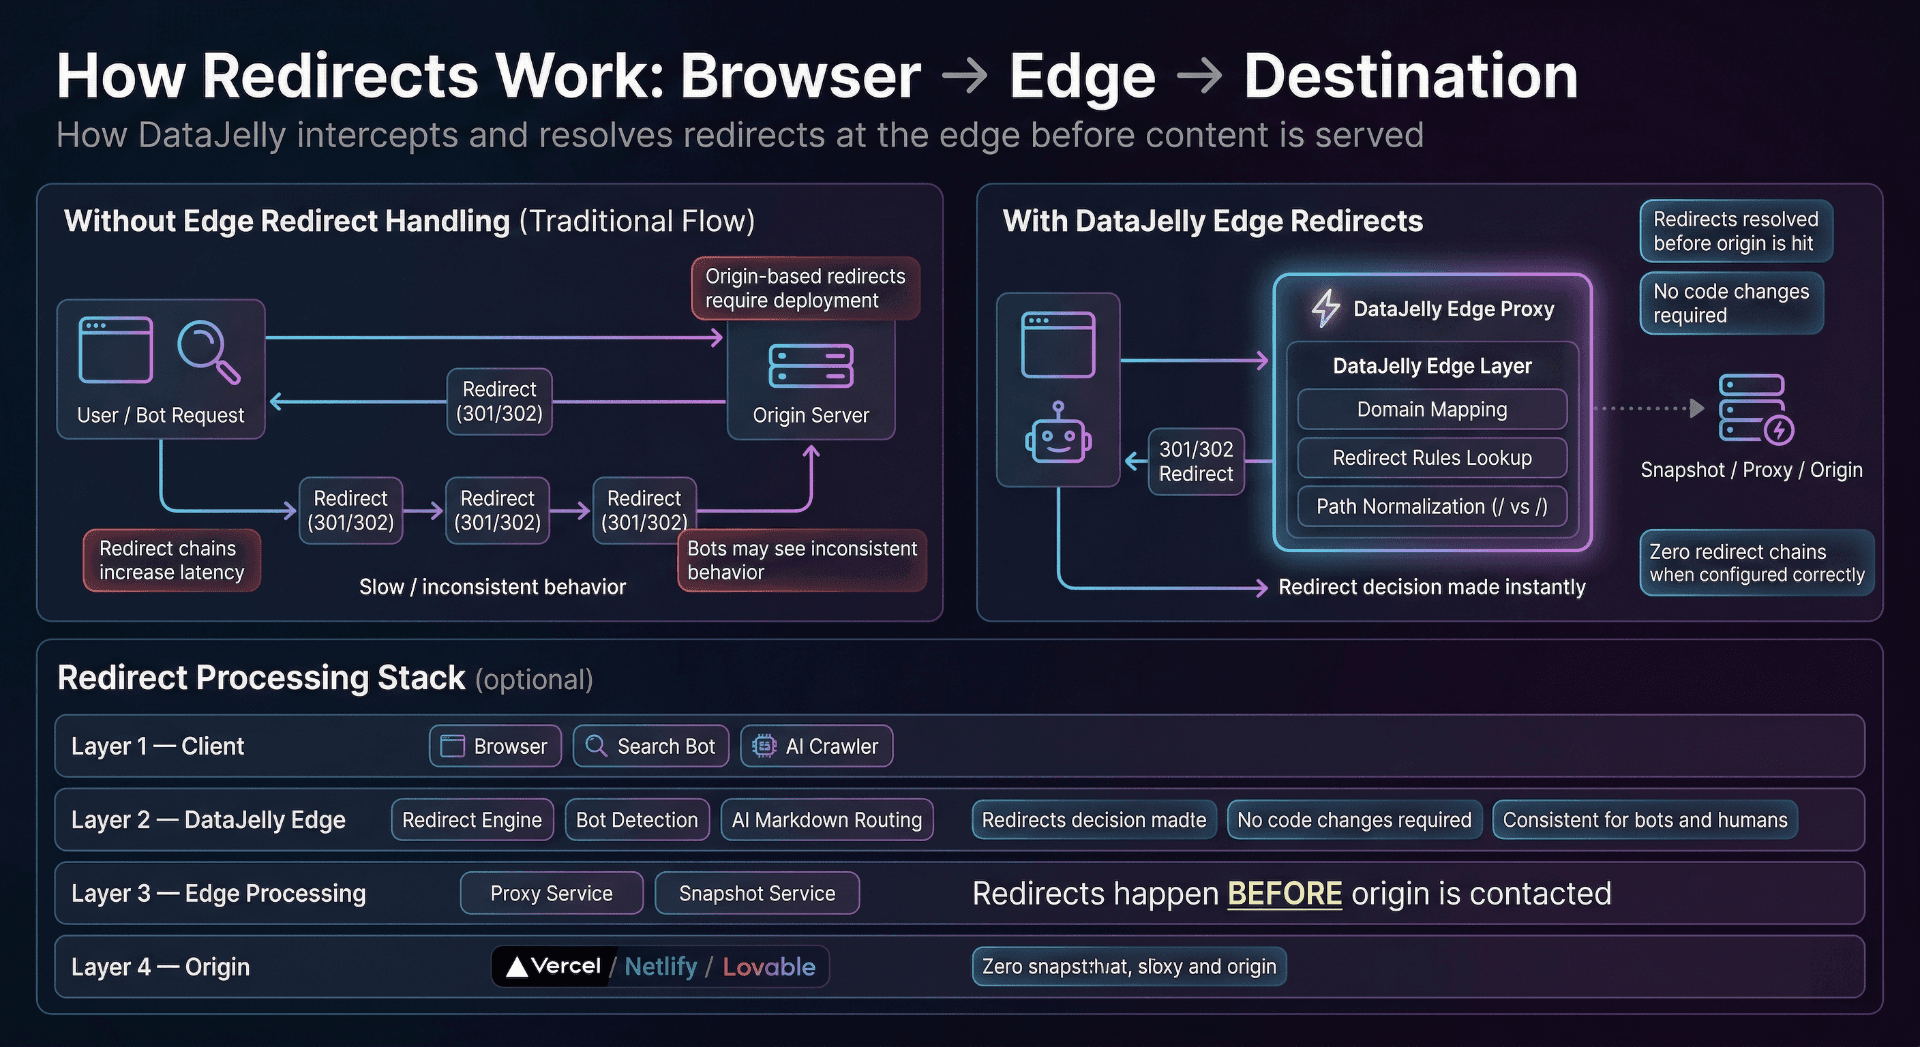Click the Snapshot / Proxy / Origin server icon

pyautogui.click(x=1756, y=409)
